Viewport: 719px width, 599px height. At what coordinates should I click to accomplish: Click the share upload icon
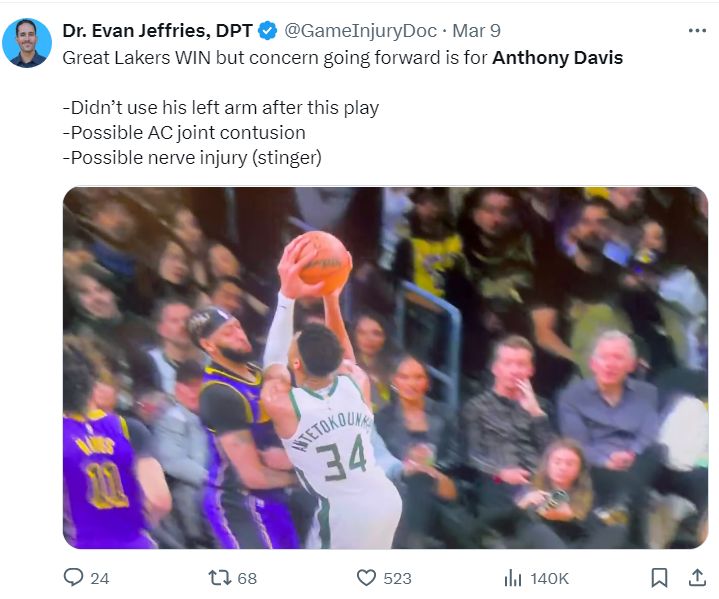click(x=697, y=577)
